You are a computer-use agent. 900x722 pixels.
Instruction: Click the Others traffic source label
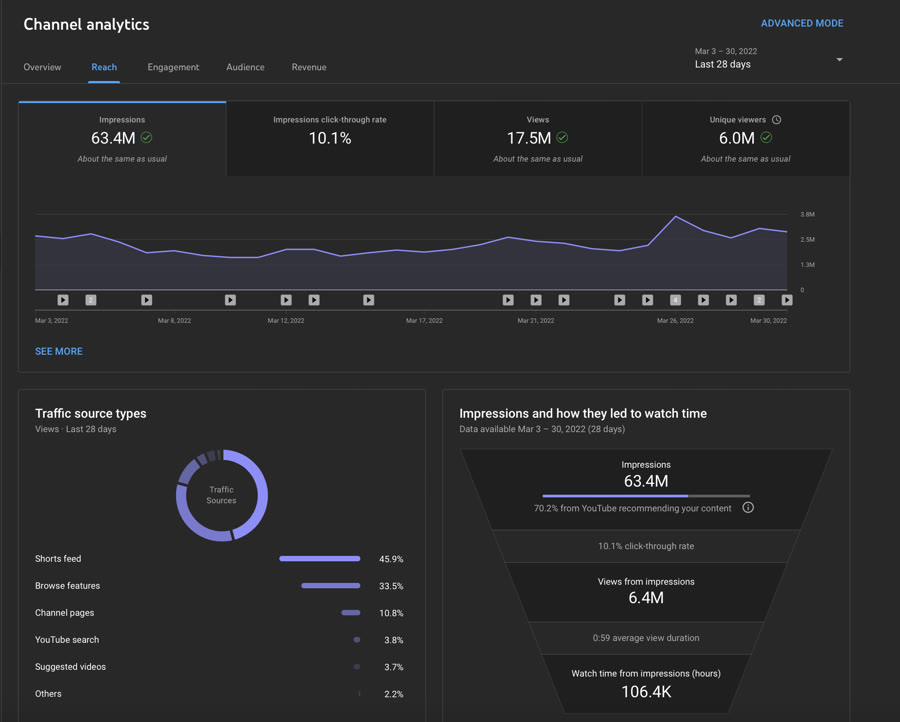[x=48, y=693]
